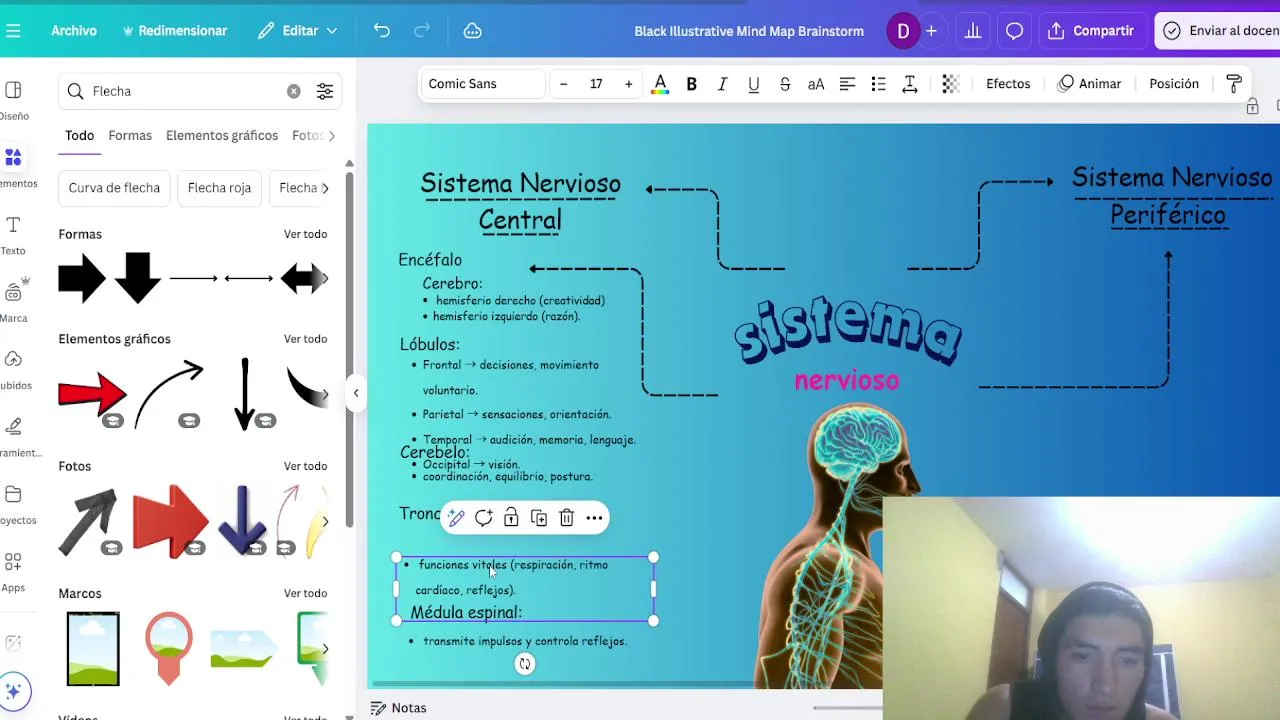This screenshot has width=1280, height=720.
Task: Open Apps sidebar panel
Action: click(x=13, y=571)
